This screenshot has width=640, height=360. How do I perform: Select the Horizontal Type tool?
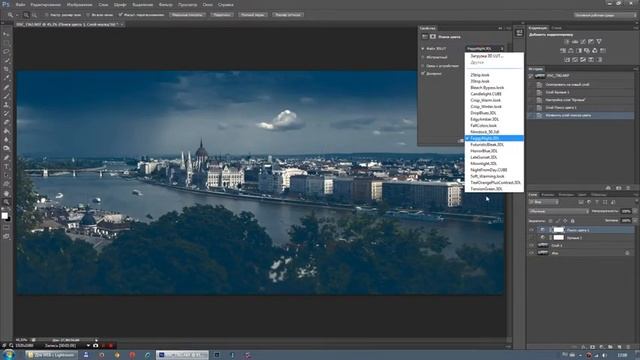click(6, 167)
